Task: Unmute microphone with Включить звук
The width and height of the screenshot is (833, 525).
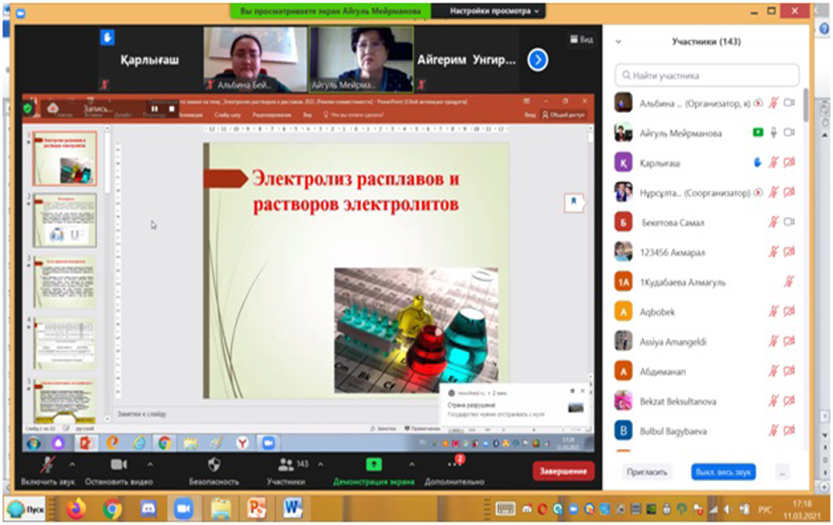Action: pos(48,470)
